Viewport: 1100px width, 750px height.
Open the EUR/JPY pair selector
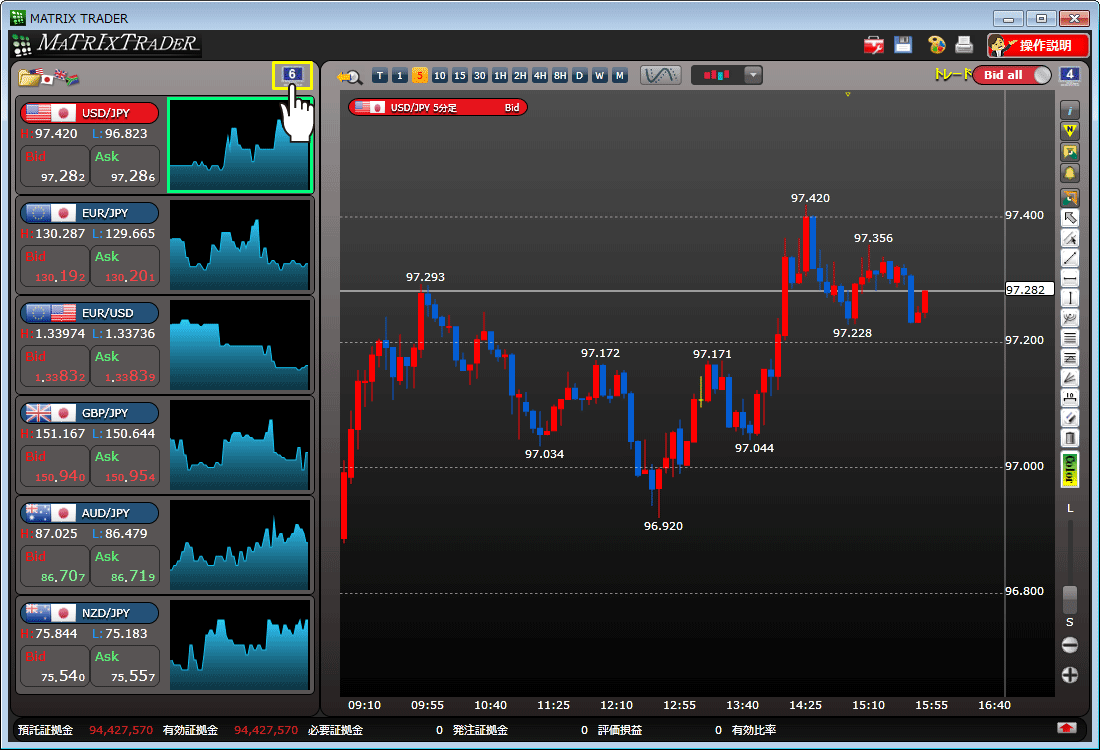[90, 213]
